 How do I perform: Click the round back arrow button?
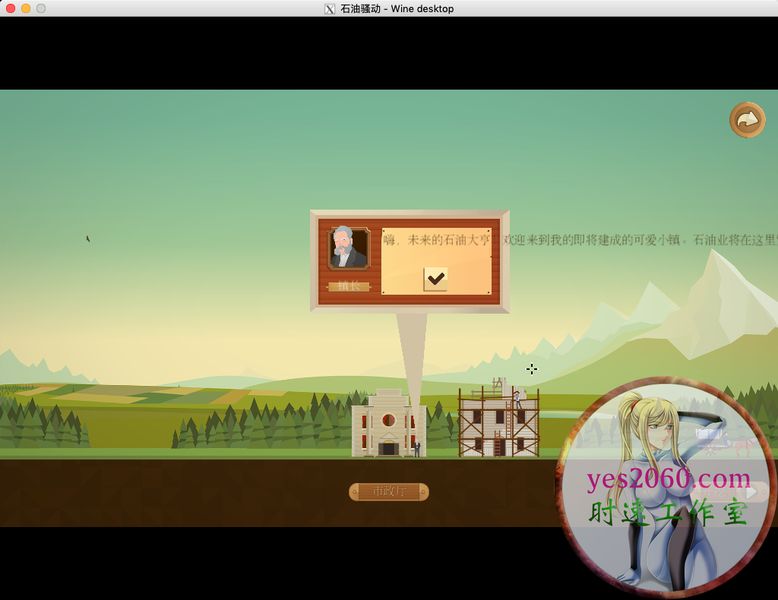746,120
